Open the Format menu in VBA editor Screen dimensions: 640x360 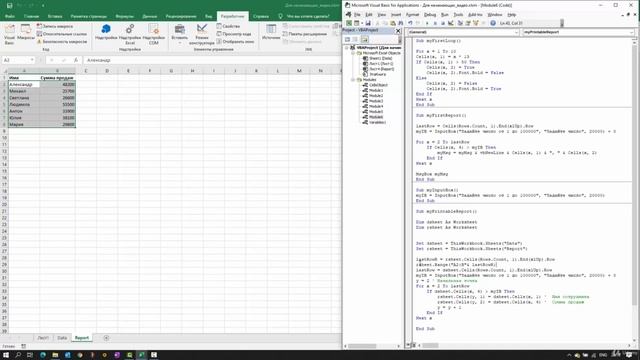tap(412, 15)
